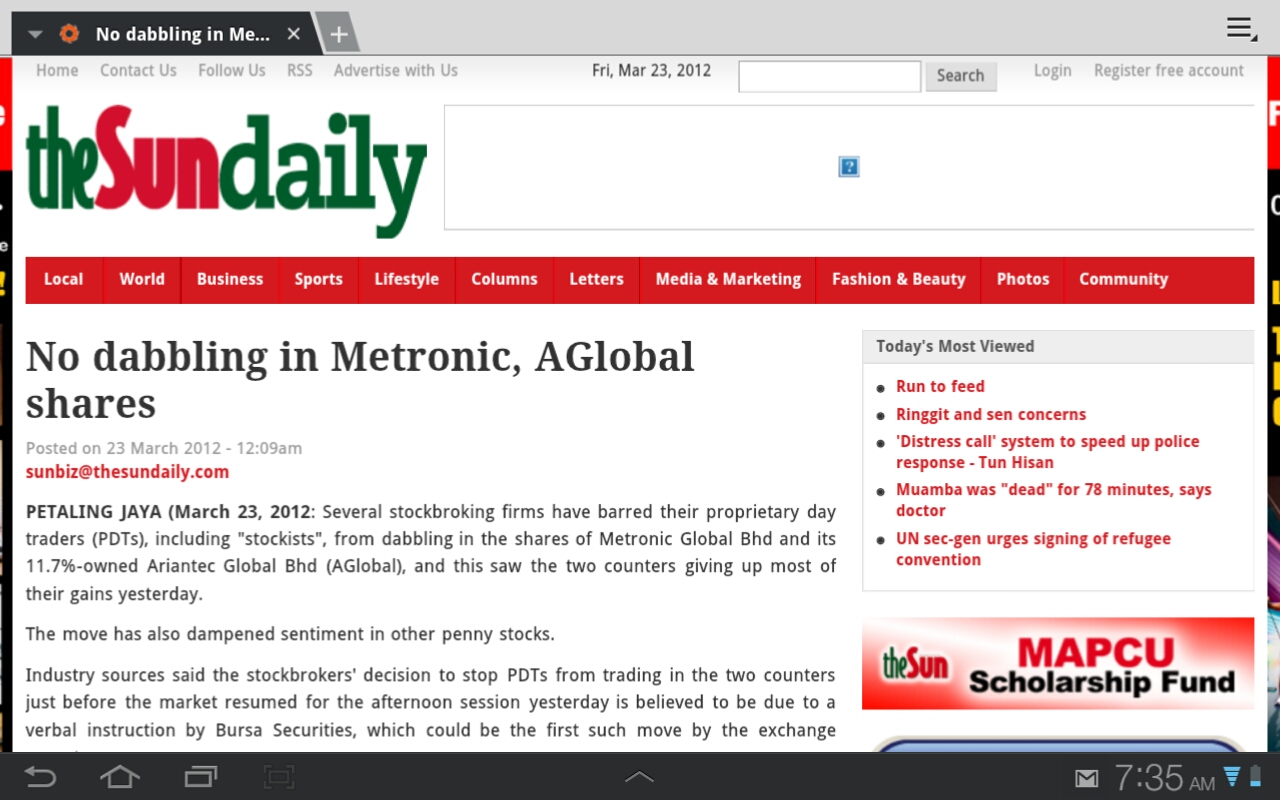Open 'Ringgit and sen concerns' story
Screen dimensions: 1280x800
[991, 414]
